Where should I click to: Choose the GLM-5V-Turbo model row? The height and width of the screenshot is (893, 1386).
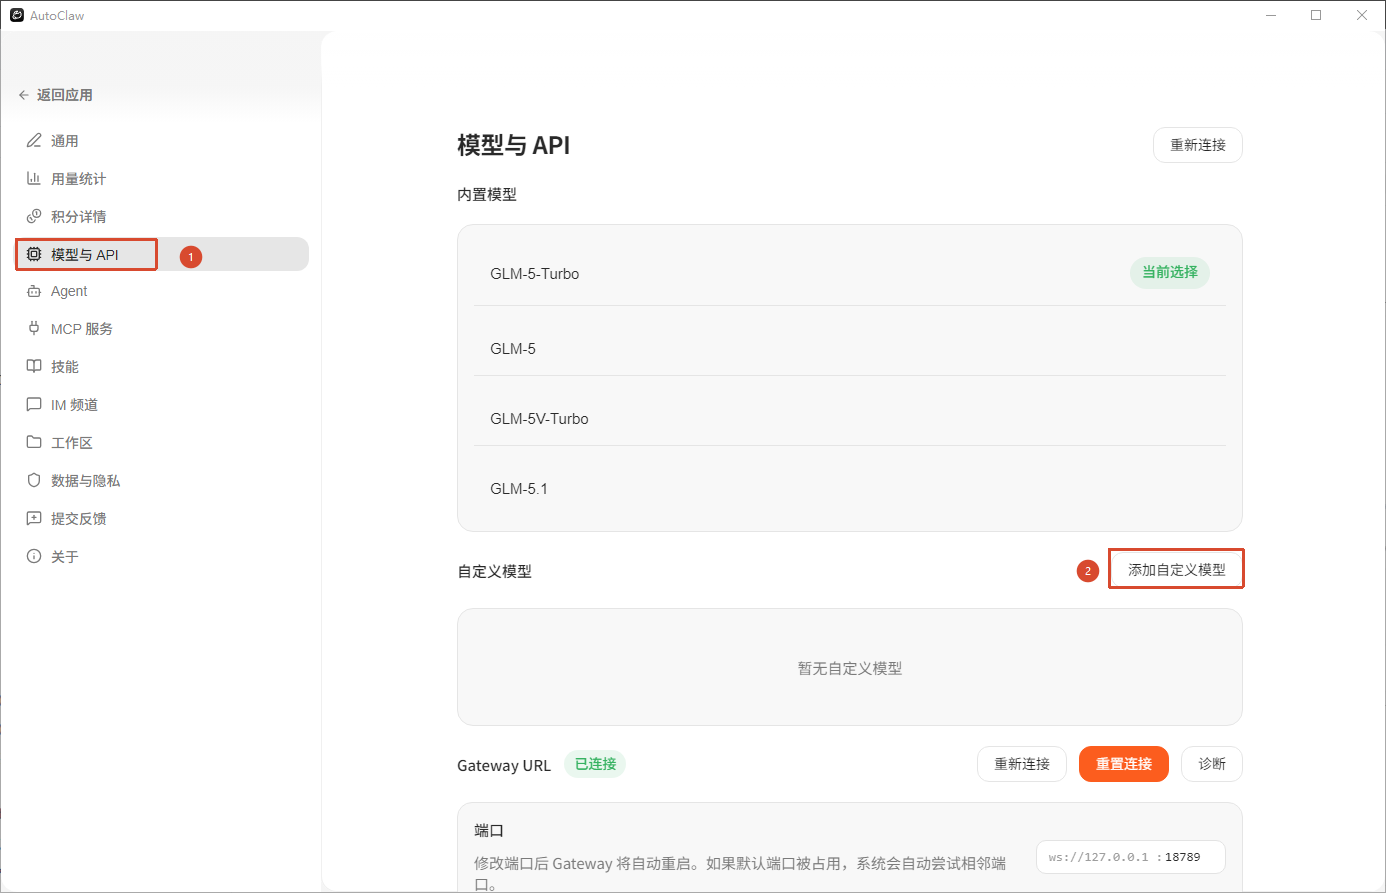pyautogui.click(x=850, y=411)
